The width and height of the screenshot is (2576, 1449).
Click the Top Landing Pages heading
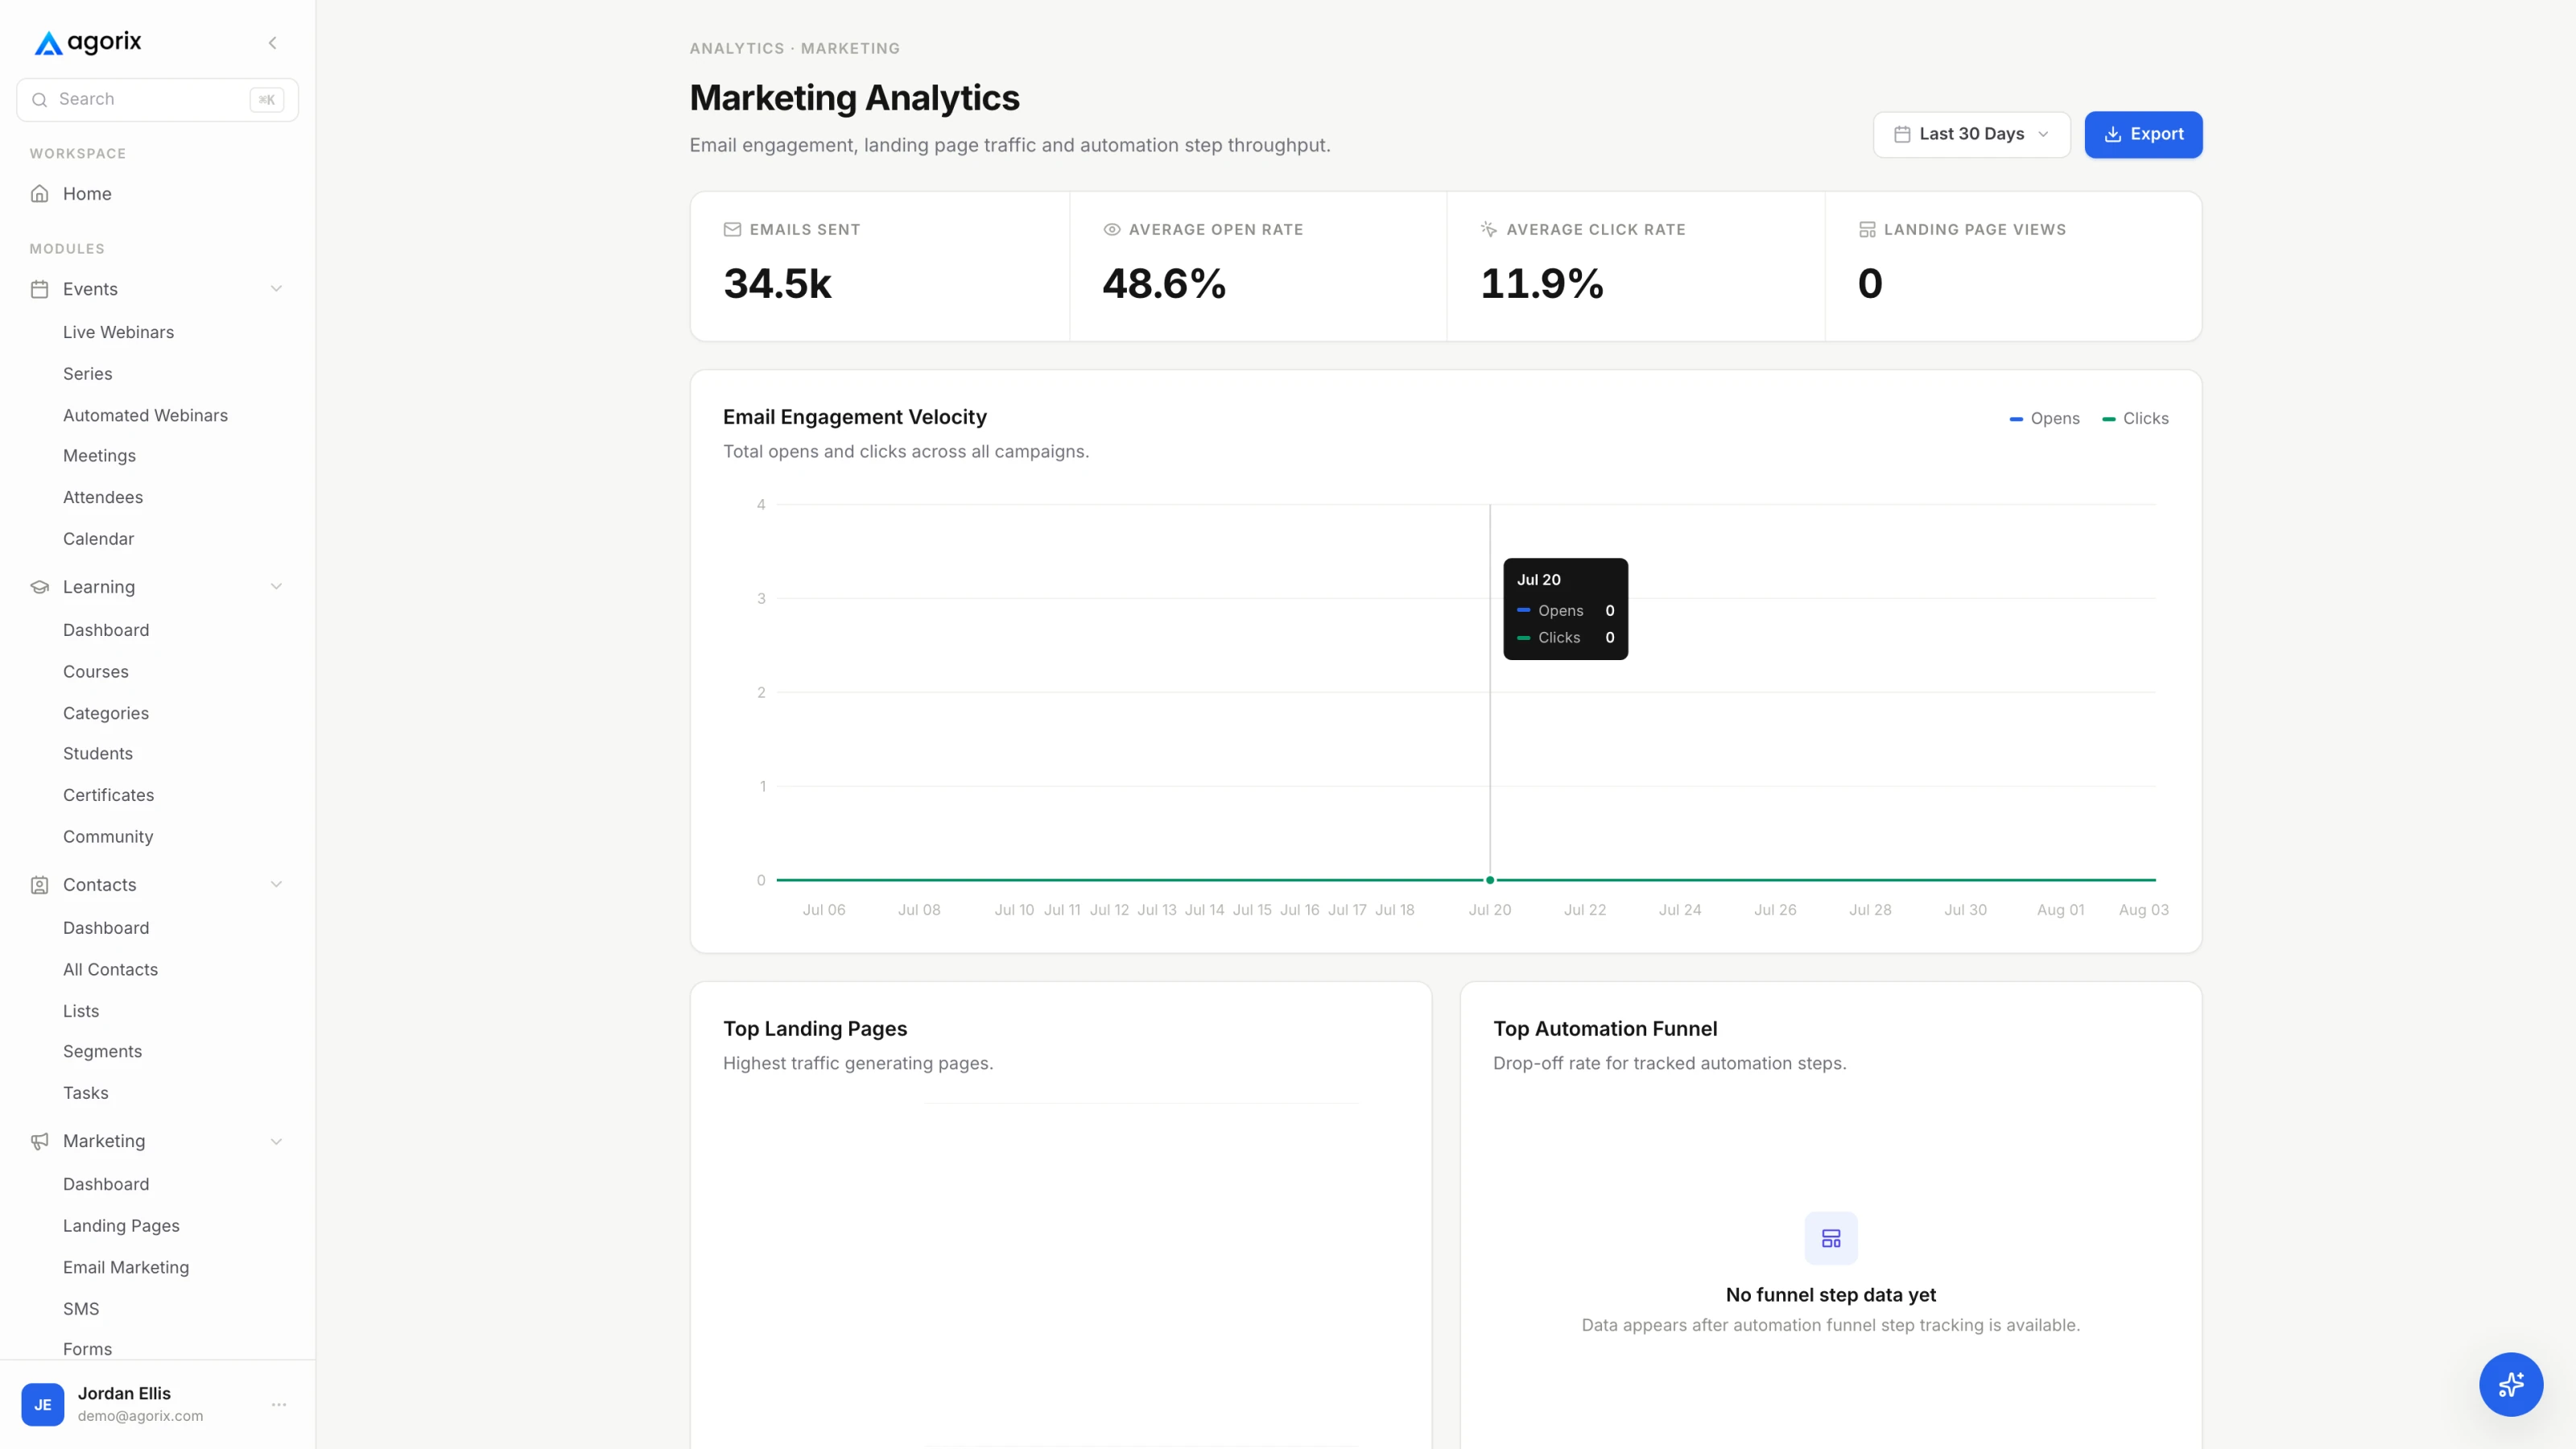click(x=815, y=1029)
